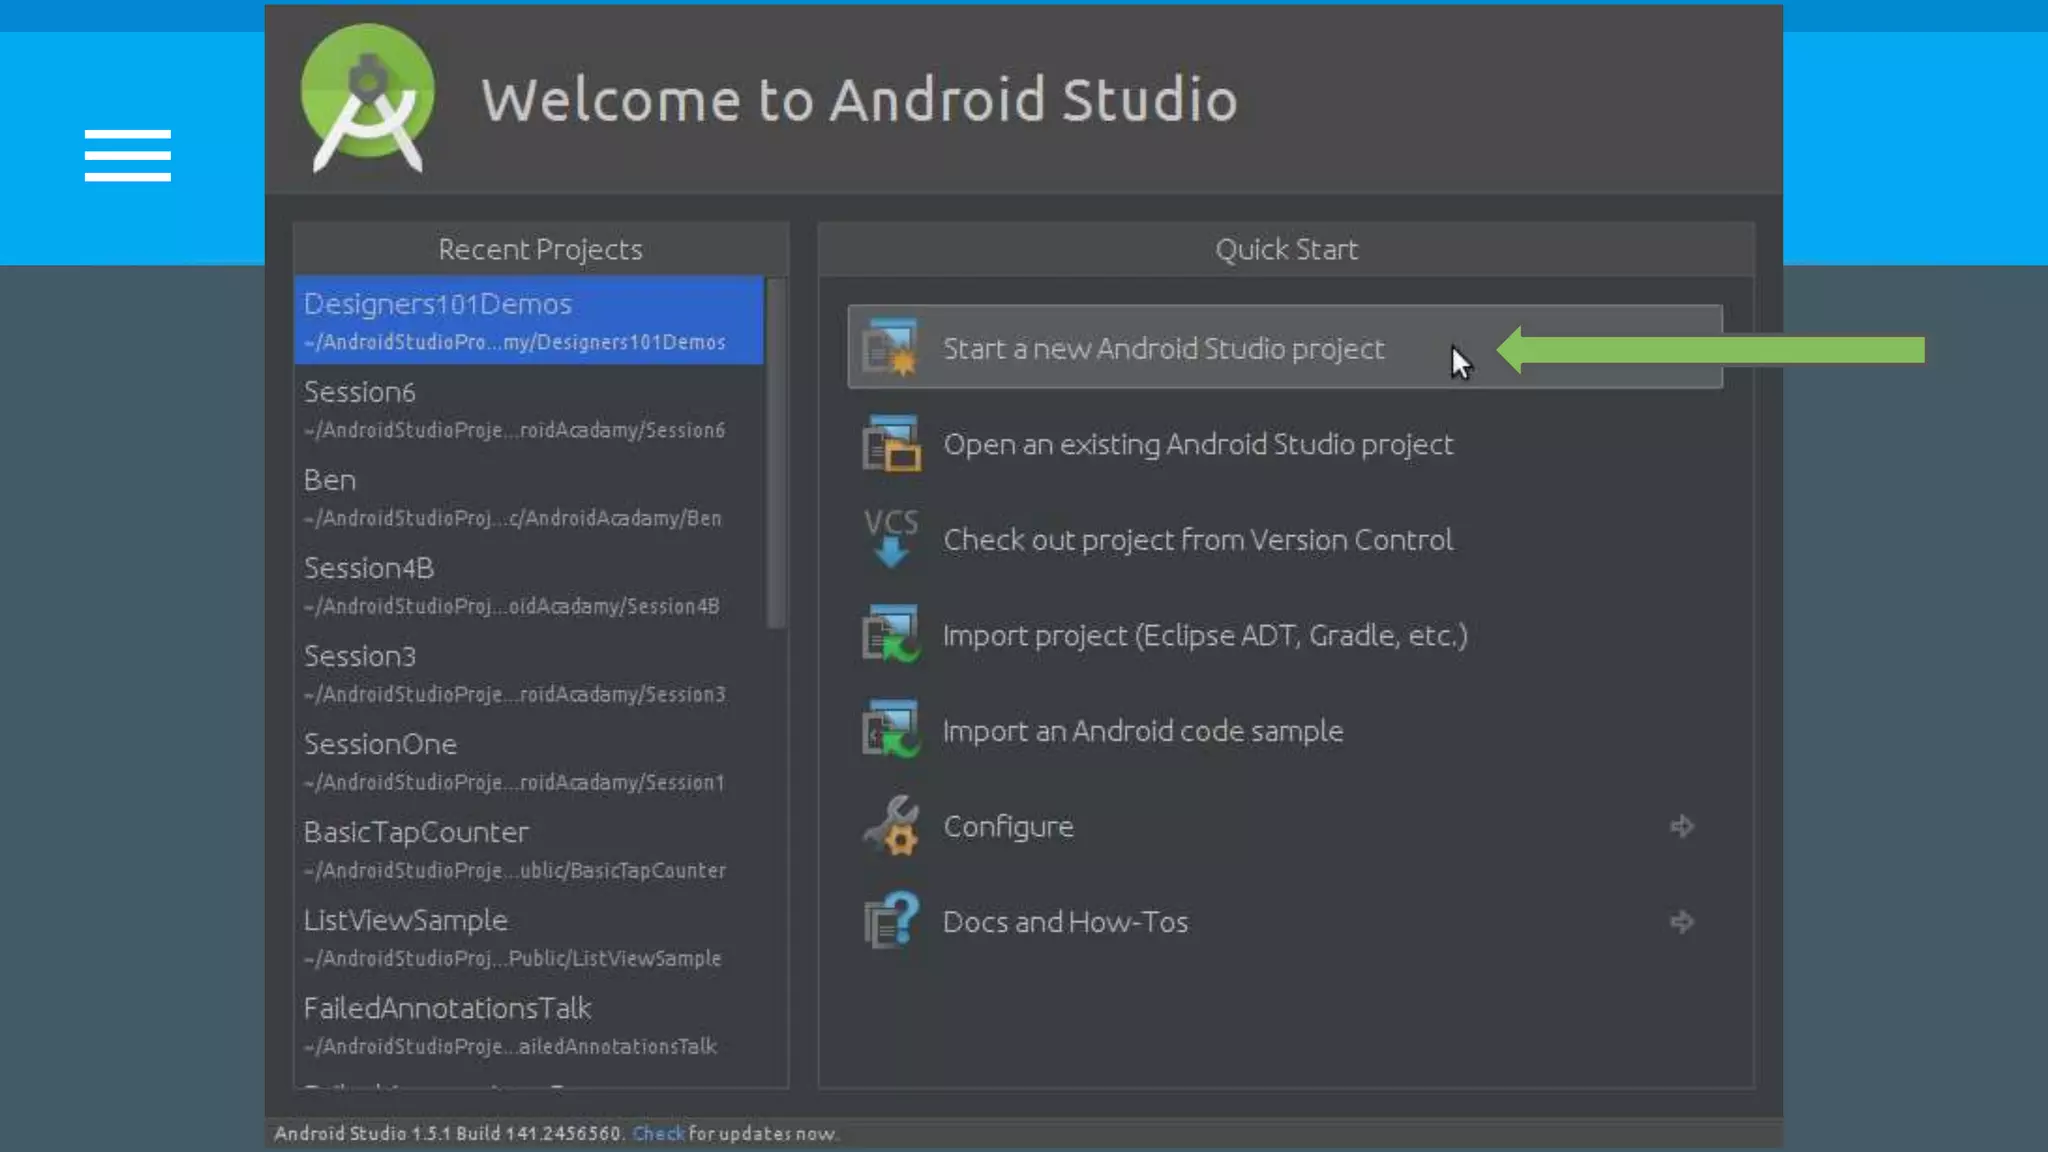Viewport: 2048px width, 1152px height.
Task: Choose Import project (Eclipse ADT, Gradle, etc.)
Action: click(x=1285, y=634)
